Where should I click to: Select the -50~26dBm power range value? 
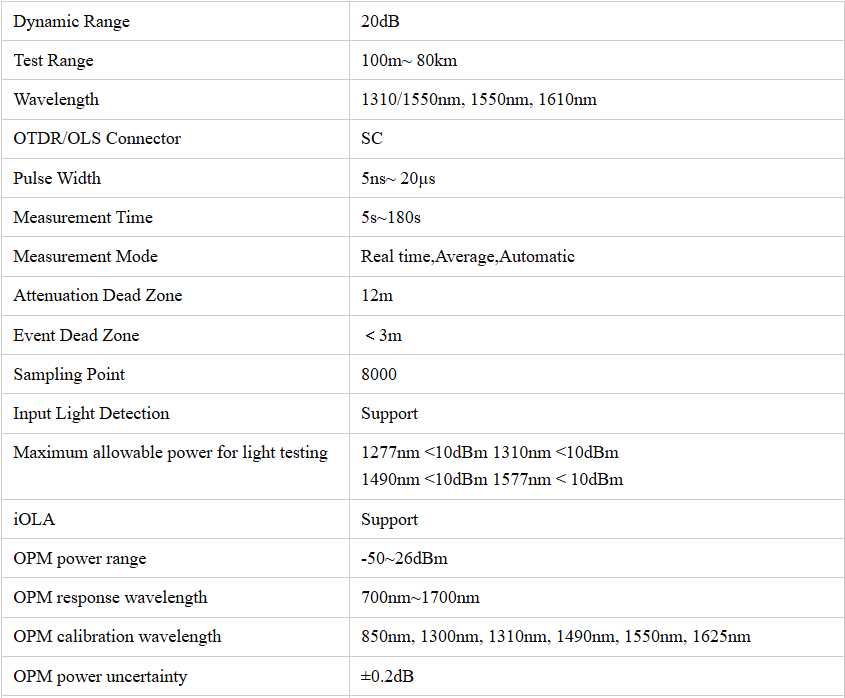coord(403,558)
